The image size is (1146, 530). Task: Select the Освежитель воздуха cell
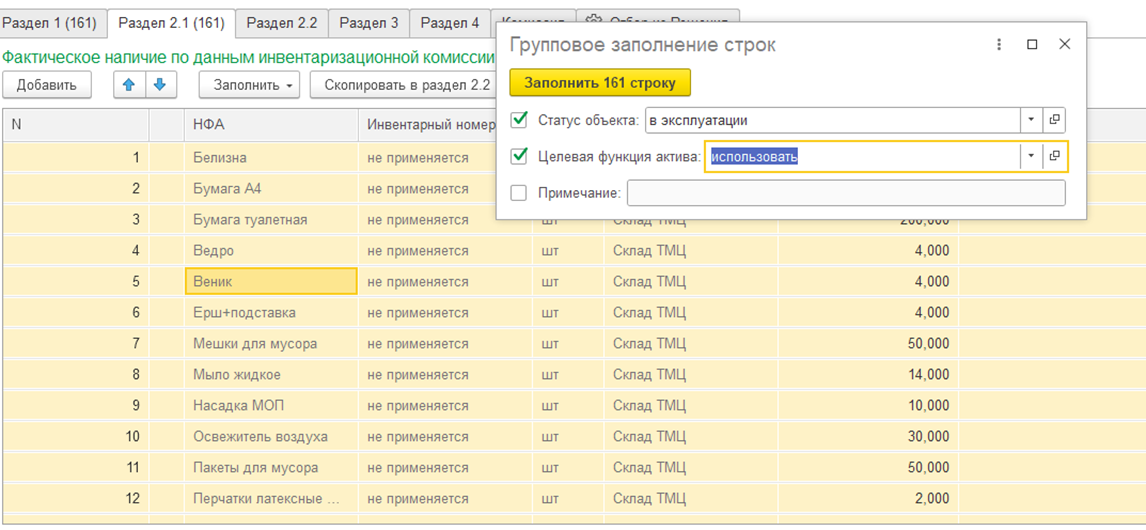pos(271,437)
